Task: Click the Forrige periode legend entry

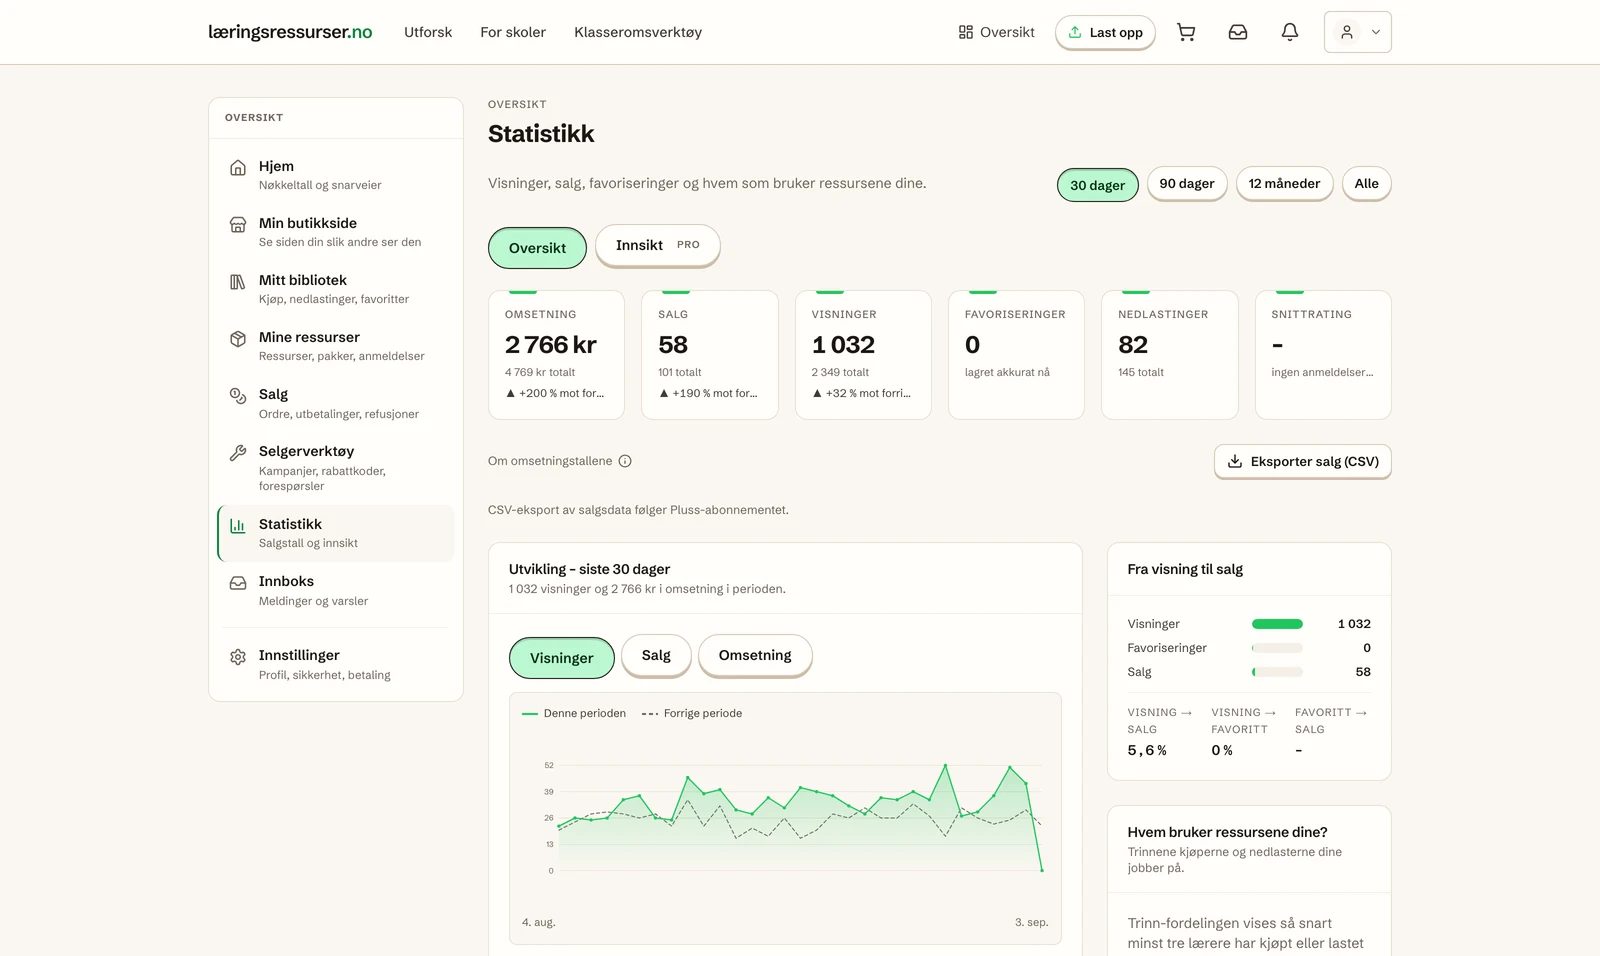Action: pos(691,713)
